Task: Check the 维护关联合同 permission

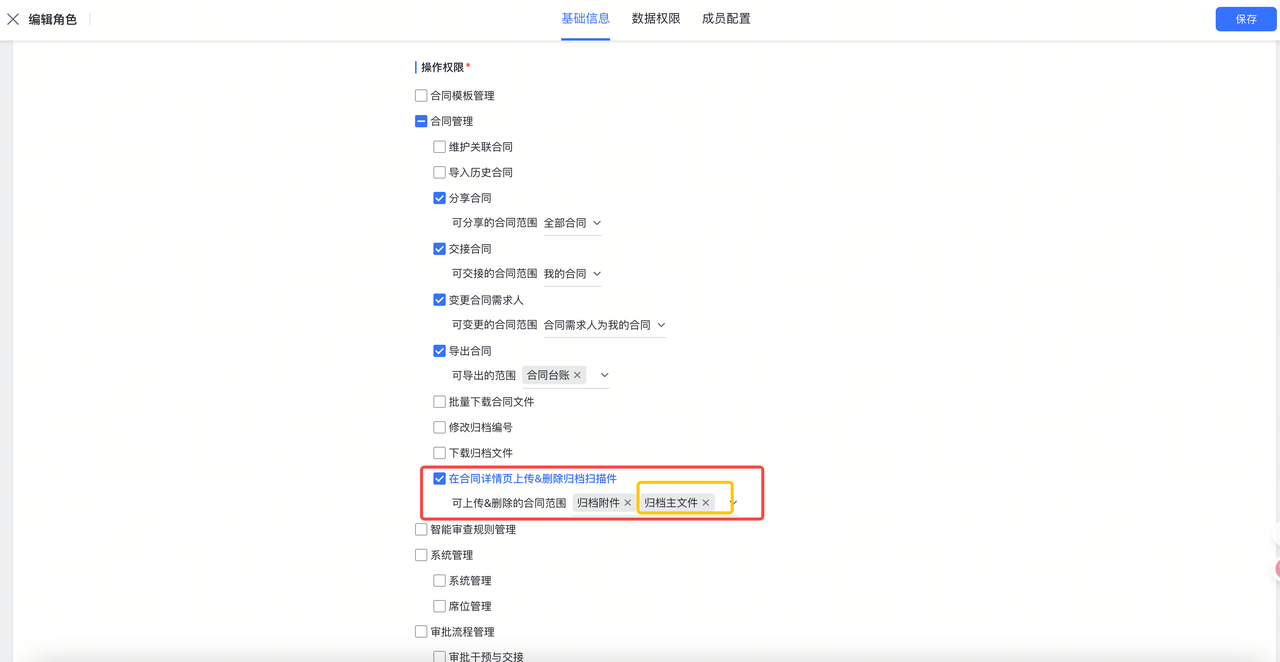Action: coord(439,146)
